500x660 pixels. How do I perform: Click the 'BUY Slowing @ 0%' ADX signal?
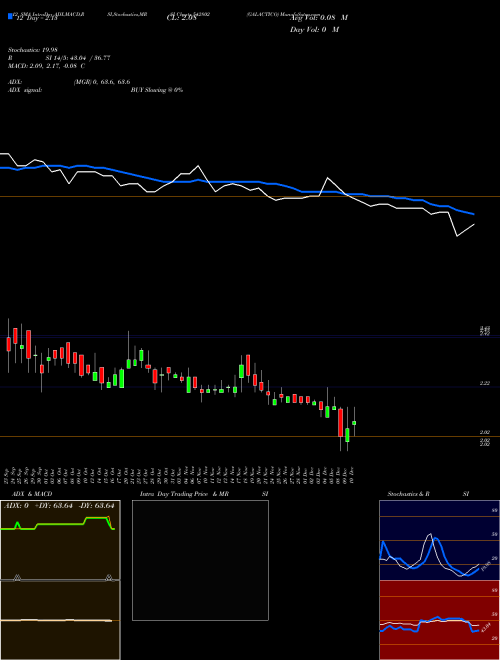pos(157,90)
